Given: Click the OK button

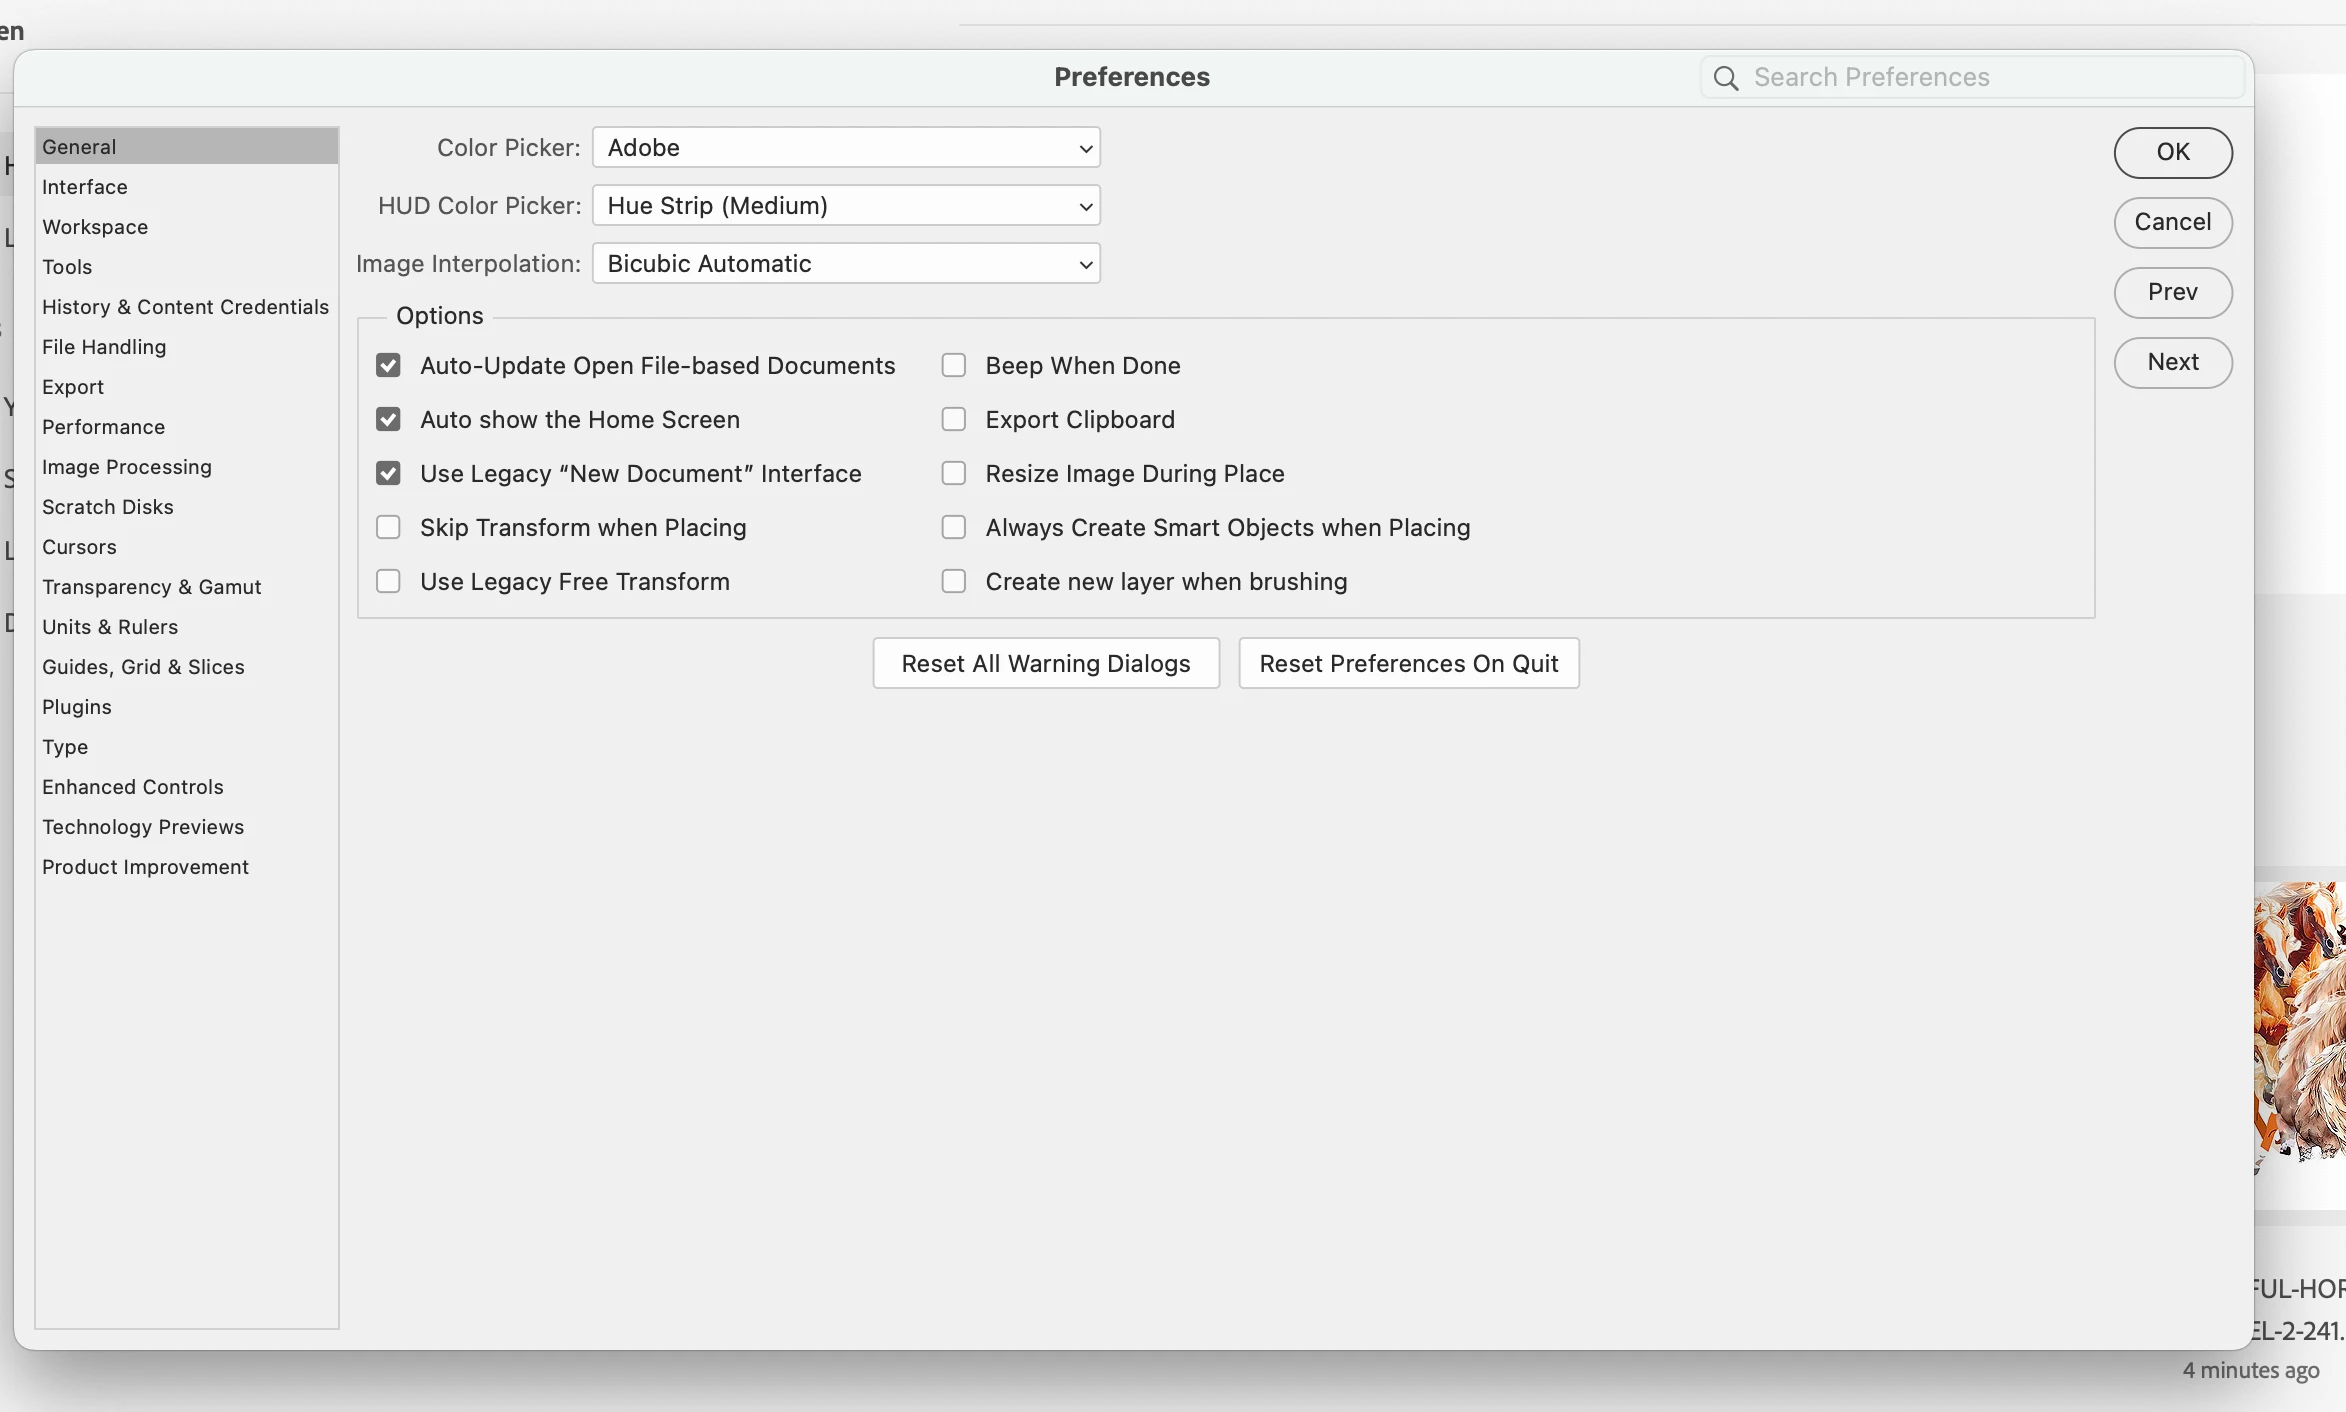Looking at the screenshot, I should (2172, 152).
